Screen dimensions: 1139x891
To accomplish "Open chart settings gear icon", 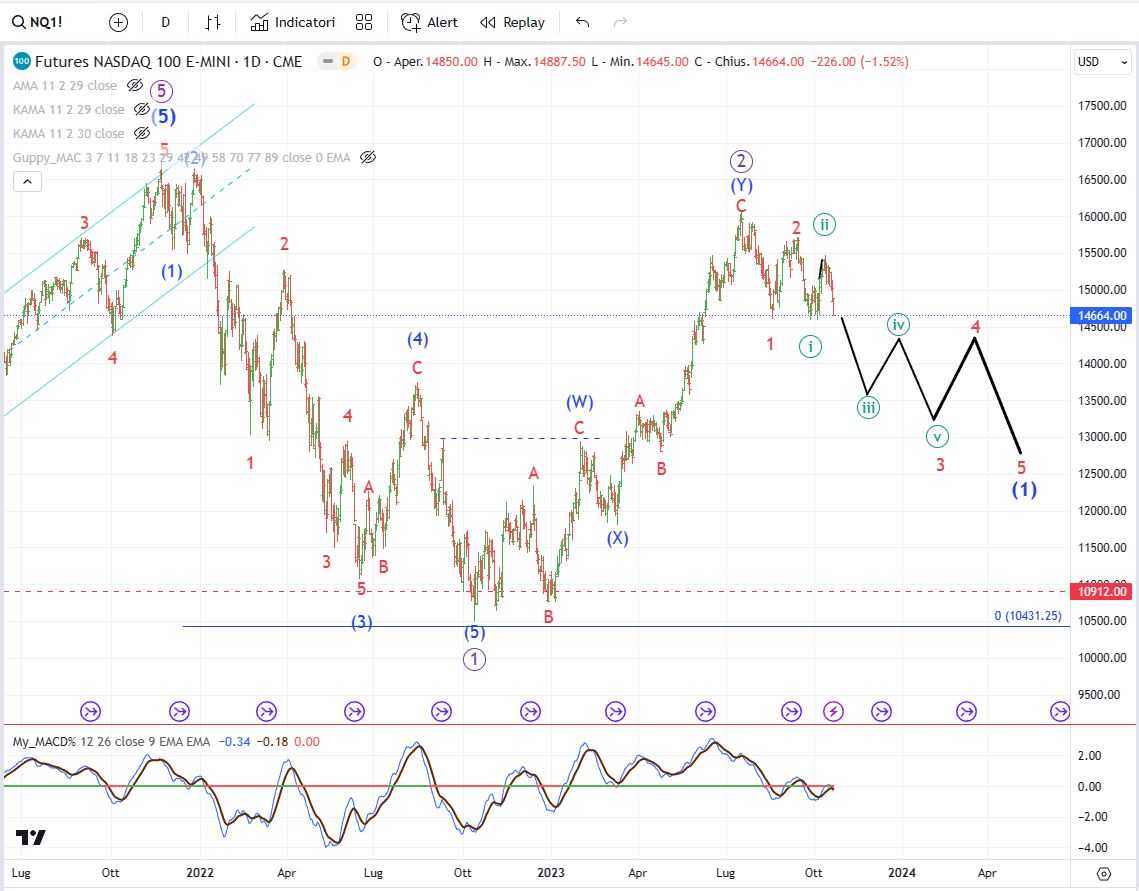I will click(x=1103, y=873).
